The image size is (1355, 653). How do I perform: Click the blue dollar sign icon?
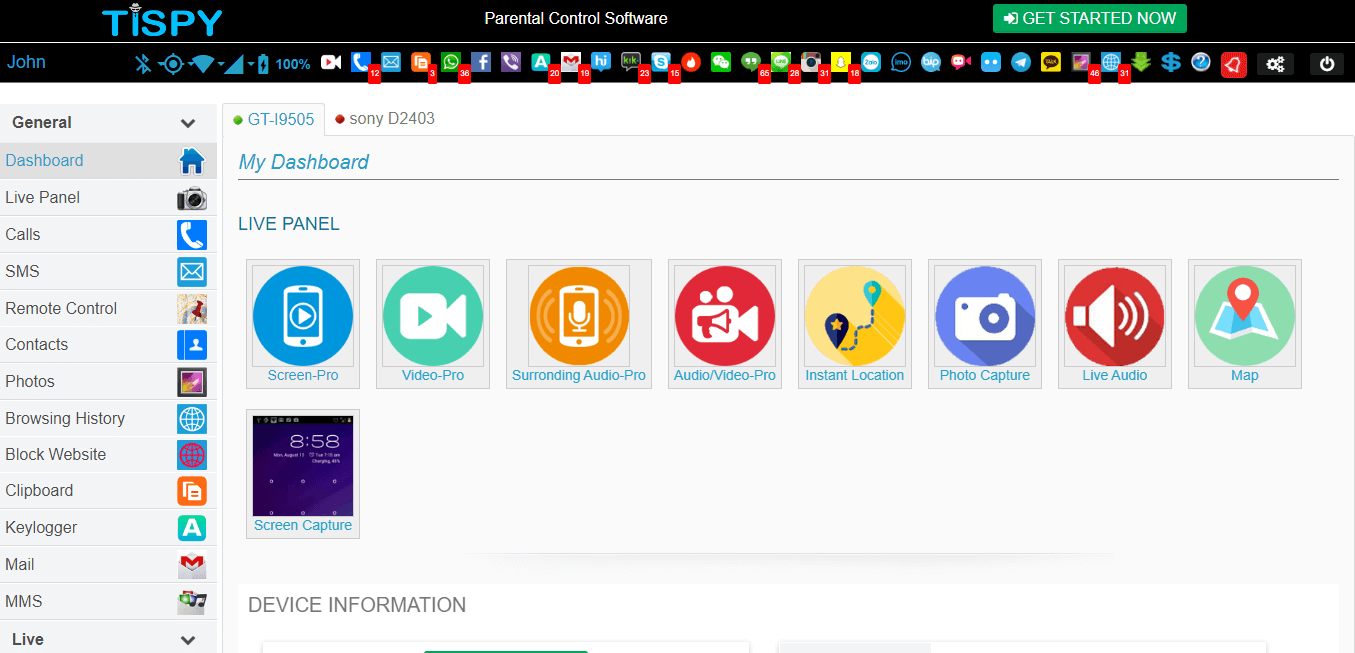click(x=1171, y=62)
